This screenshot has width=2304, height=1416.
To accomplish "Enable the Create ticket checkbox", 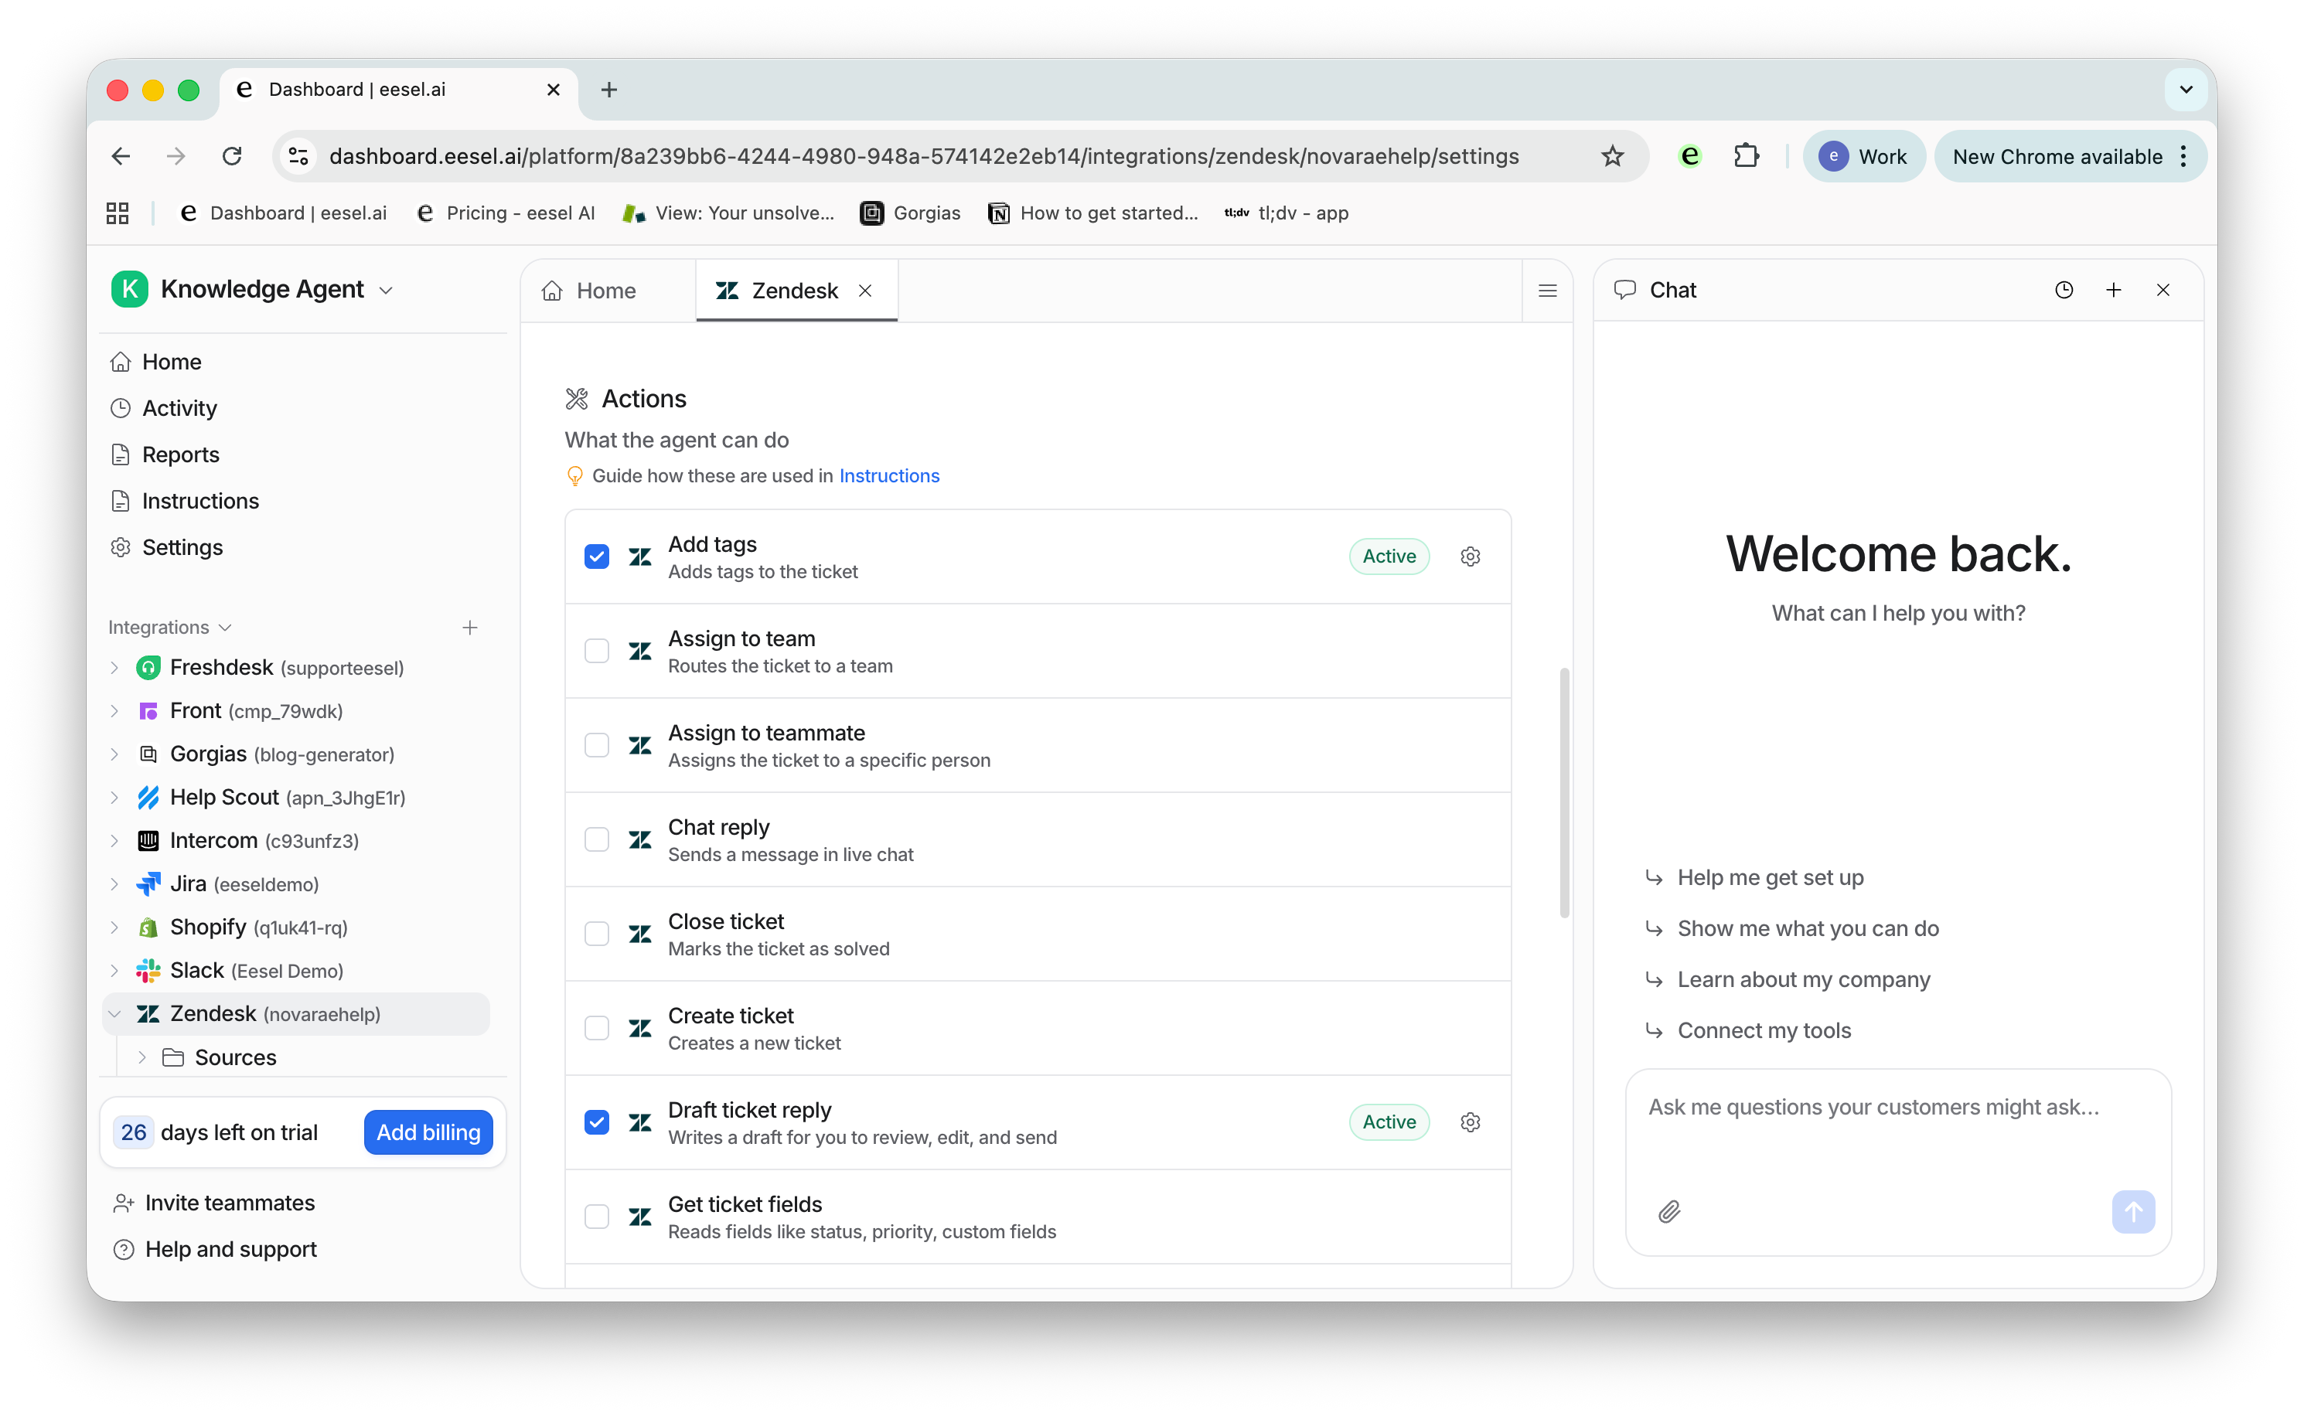I will point(597,1028).
